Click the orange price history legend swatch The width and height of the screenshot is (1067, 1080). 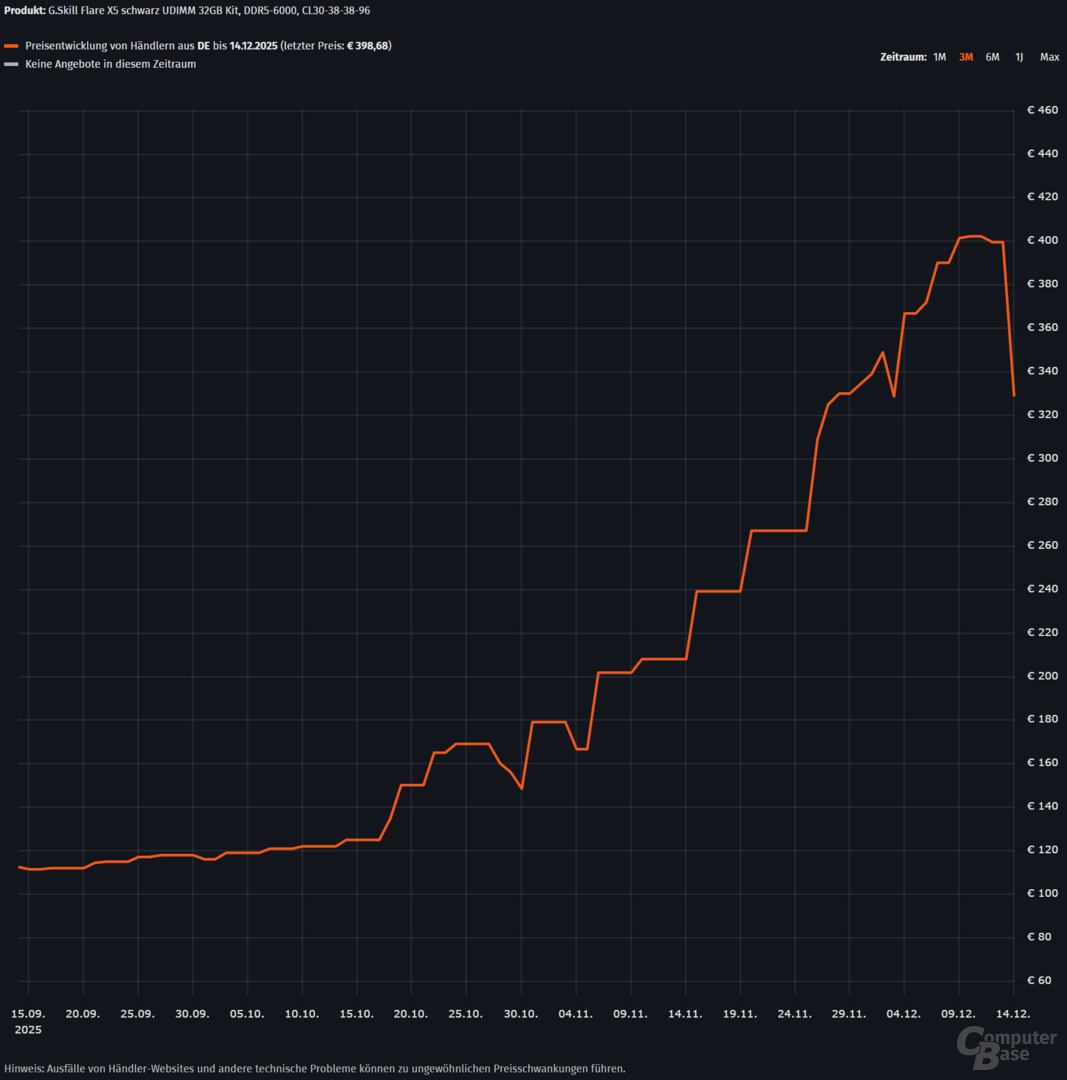tap(12, 46)
